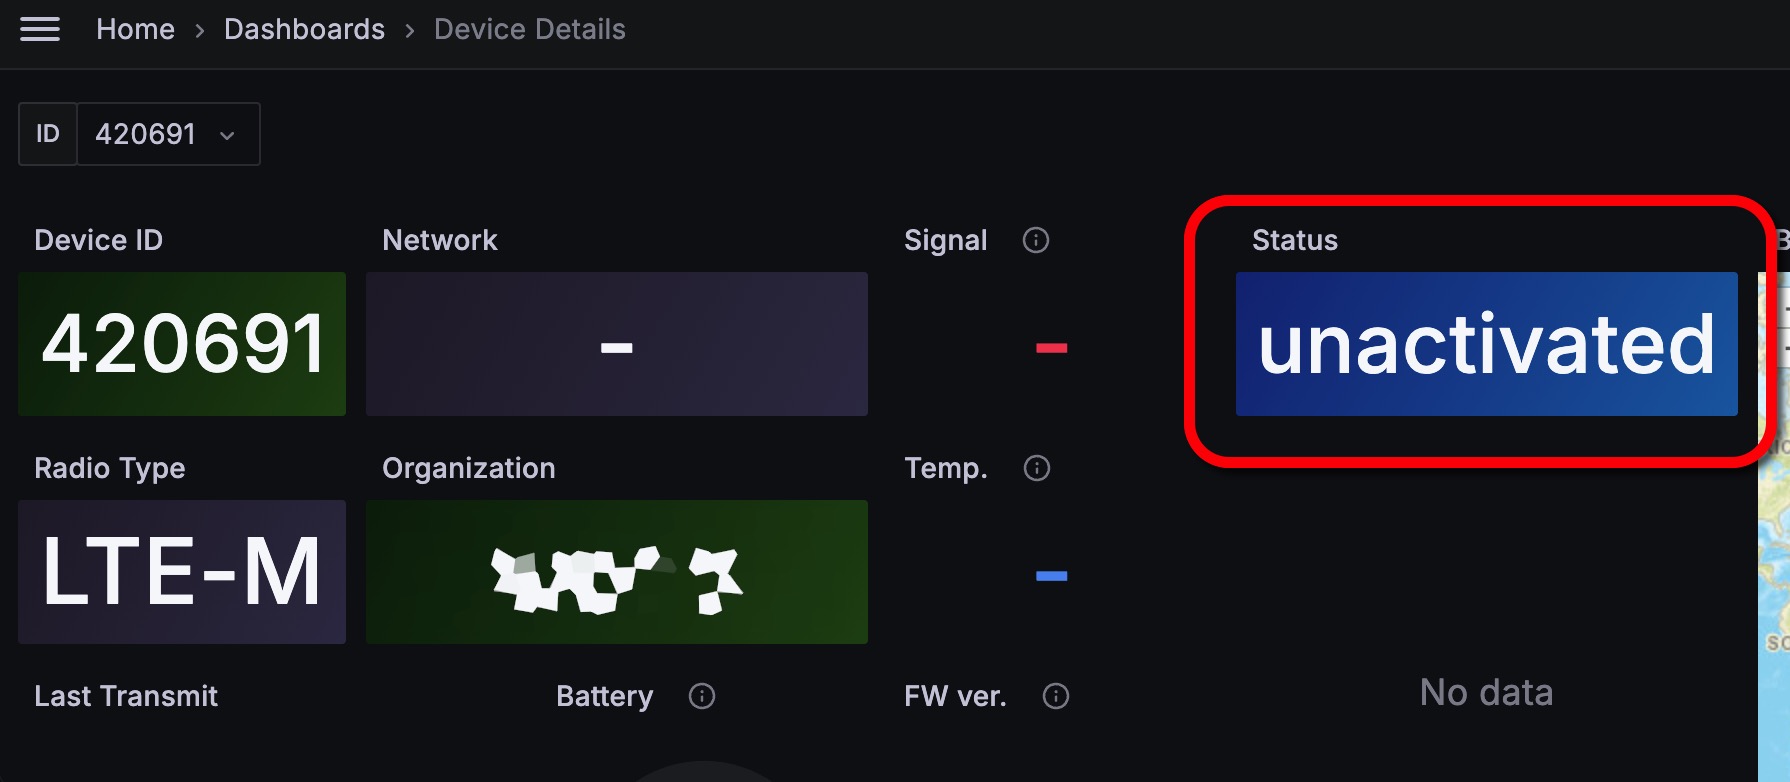1790x782 pixels.
Task: Click the green Device ID value panel
Action: [x=182, y=344]
